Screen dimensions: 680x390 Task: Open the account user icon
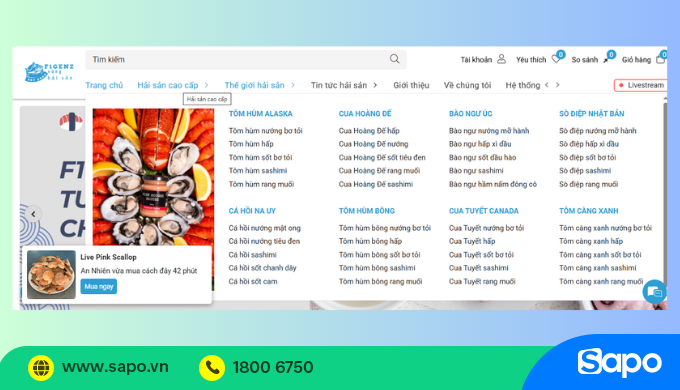pos(501,59)
